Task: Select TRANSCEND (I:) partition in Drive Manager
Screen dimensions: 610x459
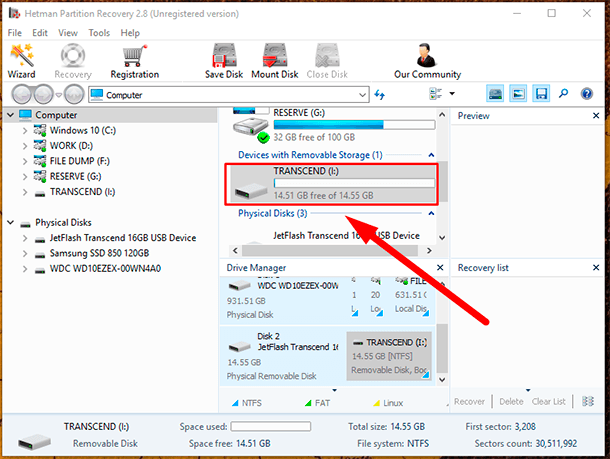Action: point(389,356)
